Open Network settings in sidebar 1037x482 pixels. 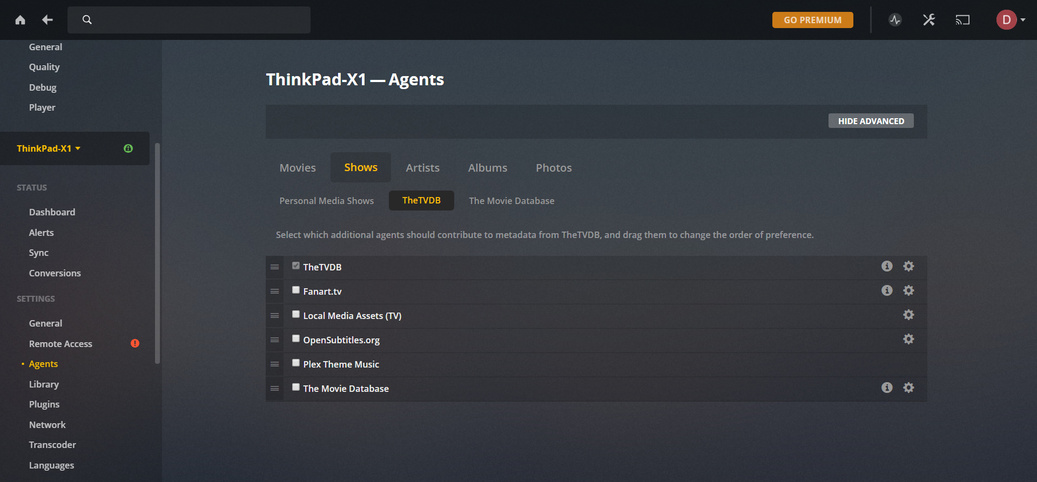[48, 424]
